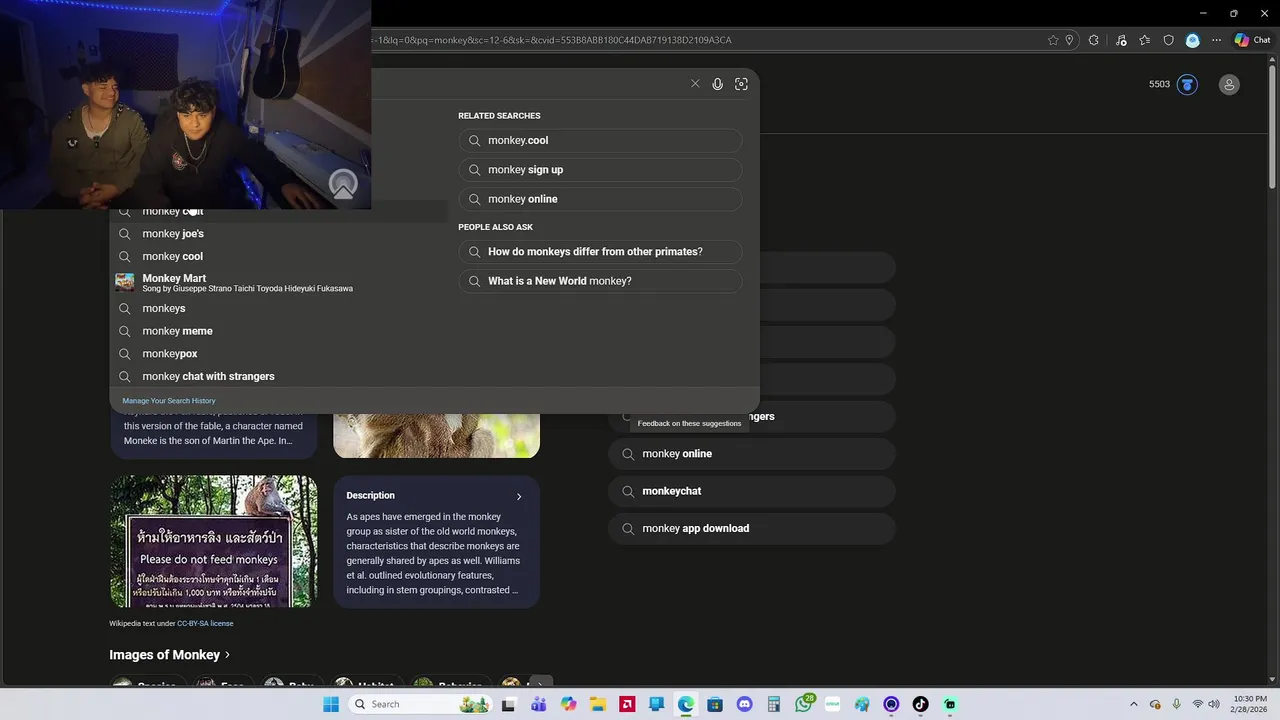Click 'Manage Your Search History' link

[x=169, y=401]
